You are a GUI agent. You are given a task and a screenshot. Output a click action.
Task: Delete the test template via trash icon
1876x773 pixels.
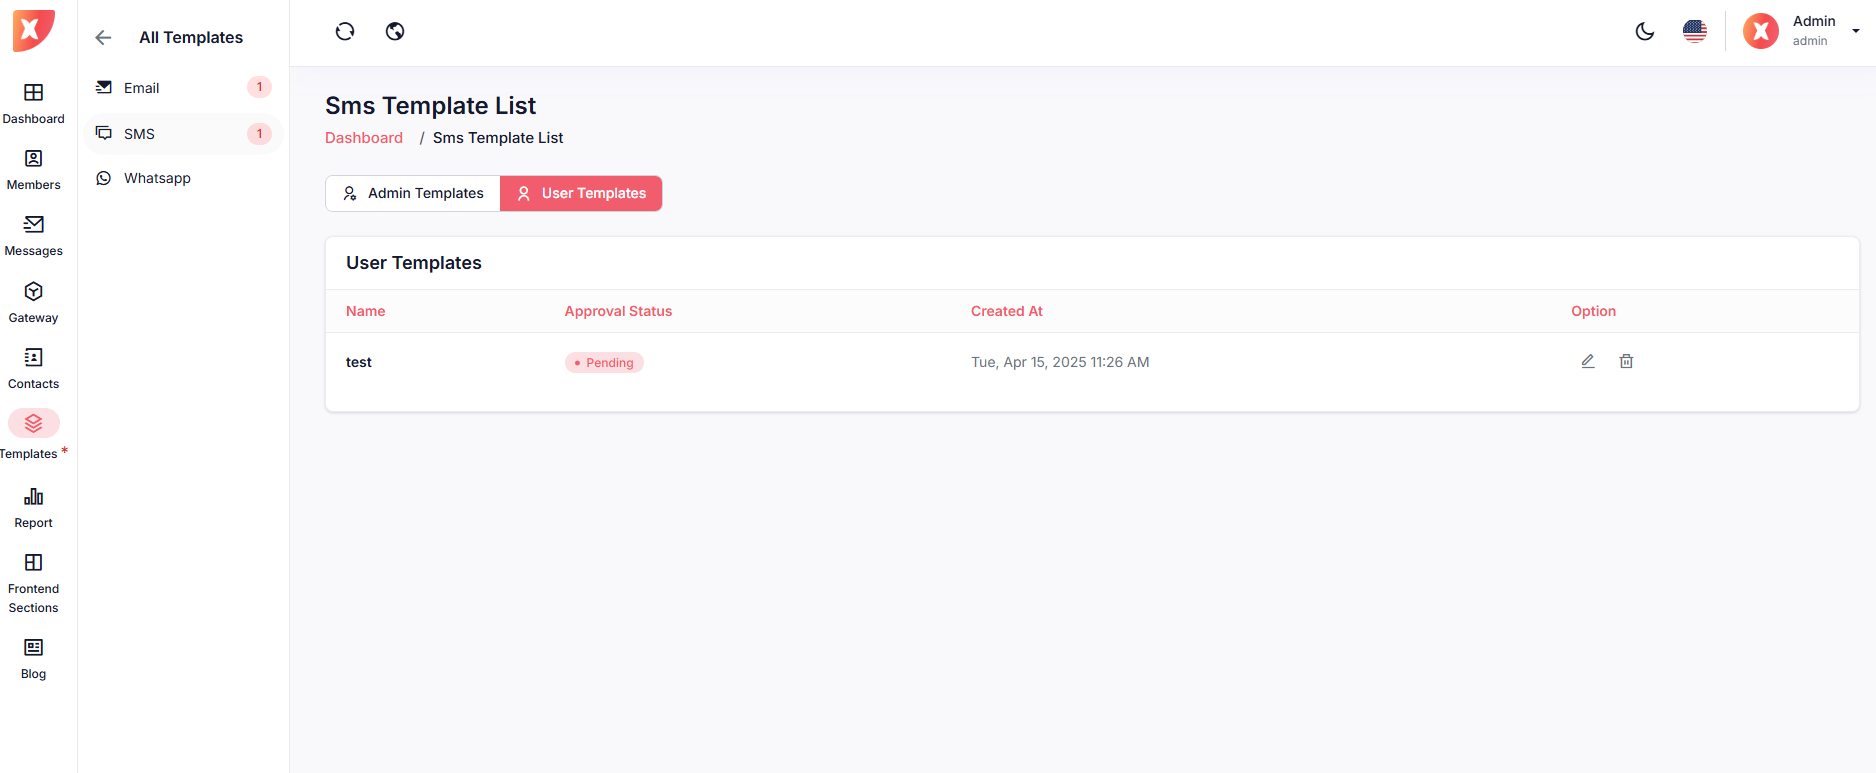(x=1626, y=361)
